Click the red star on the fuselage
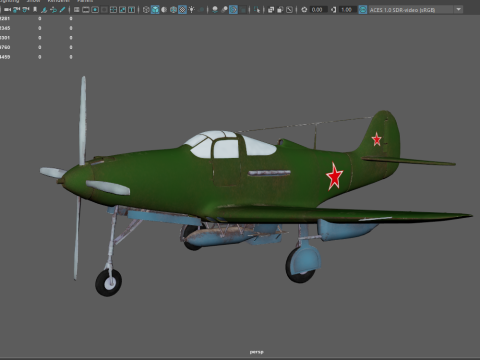480x360 pixels. [x=334, y=176]
